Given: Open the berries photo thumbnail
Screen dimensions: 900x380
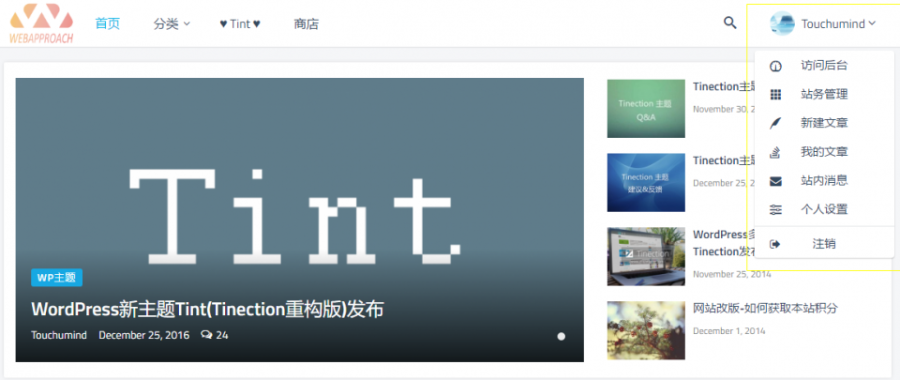Looking at the screenshot, I should 646,330.
